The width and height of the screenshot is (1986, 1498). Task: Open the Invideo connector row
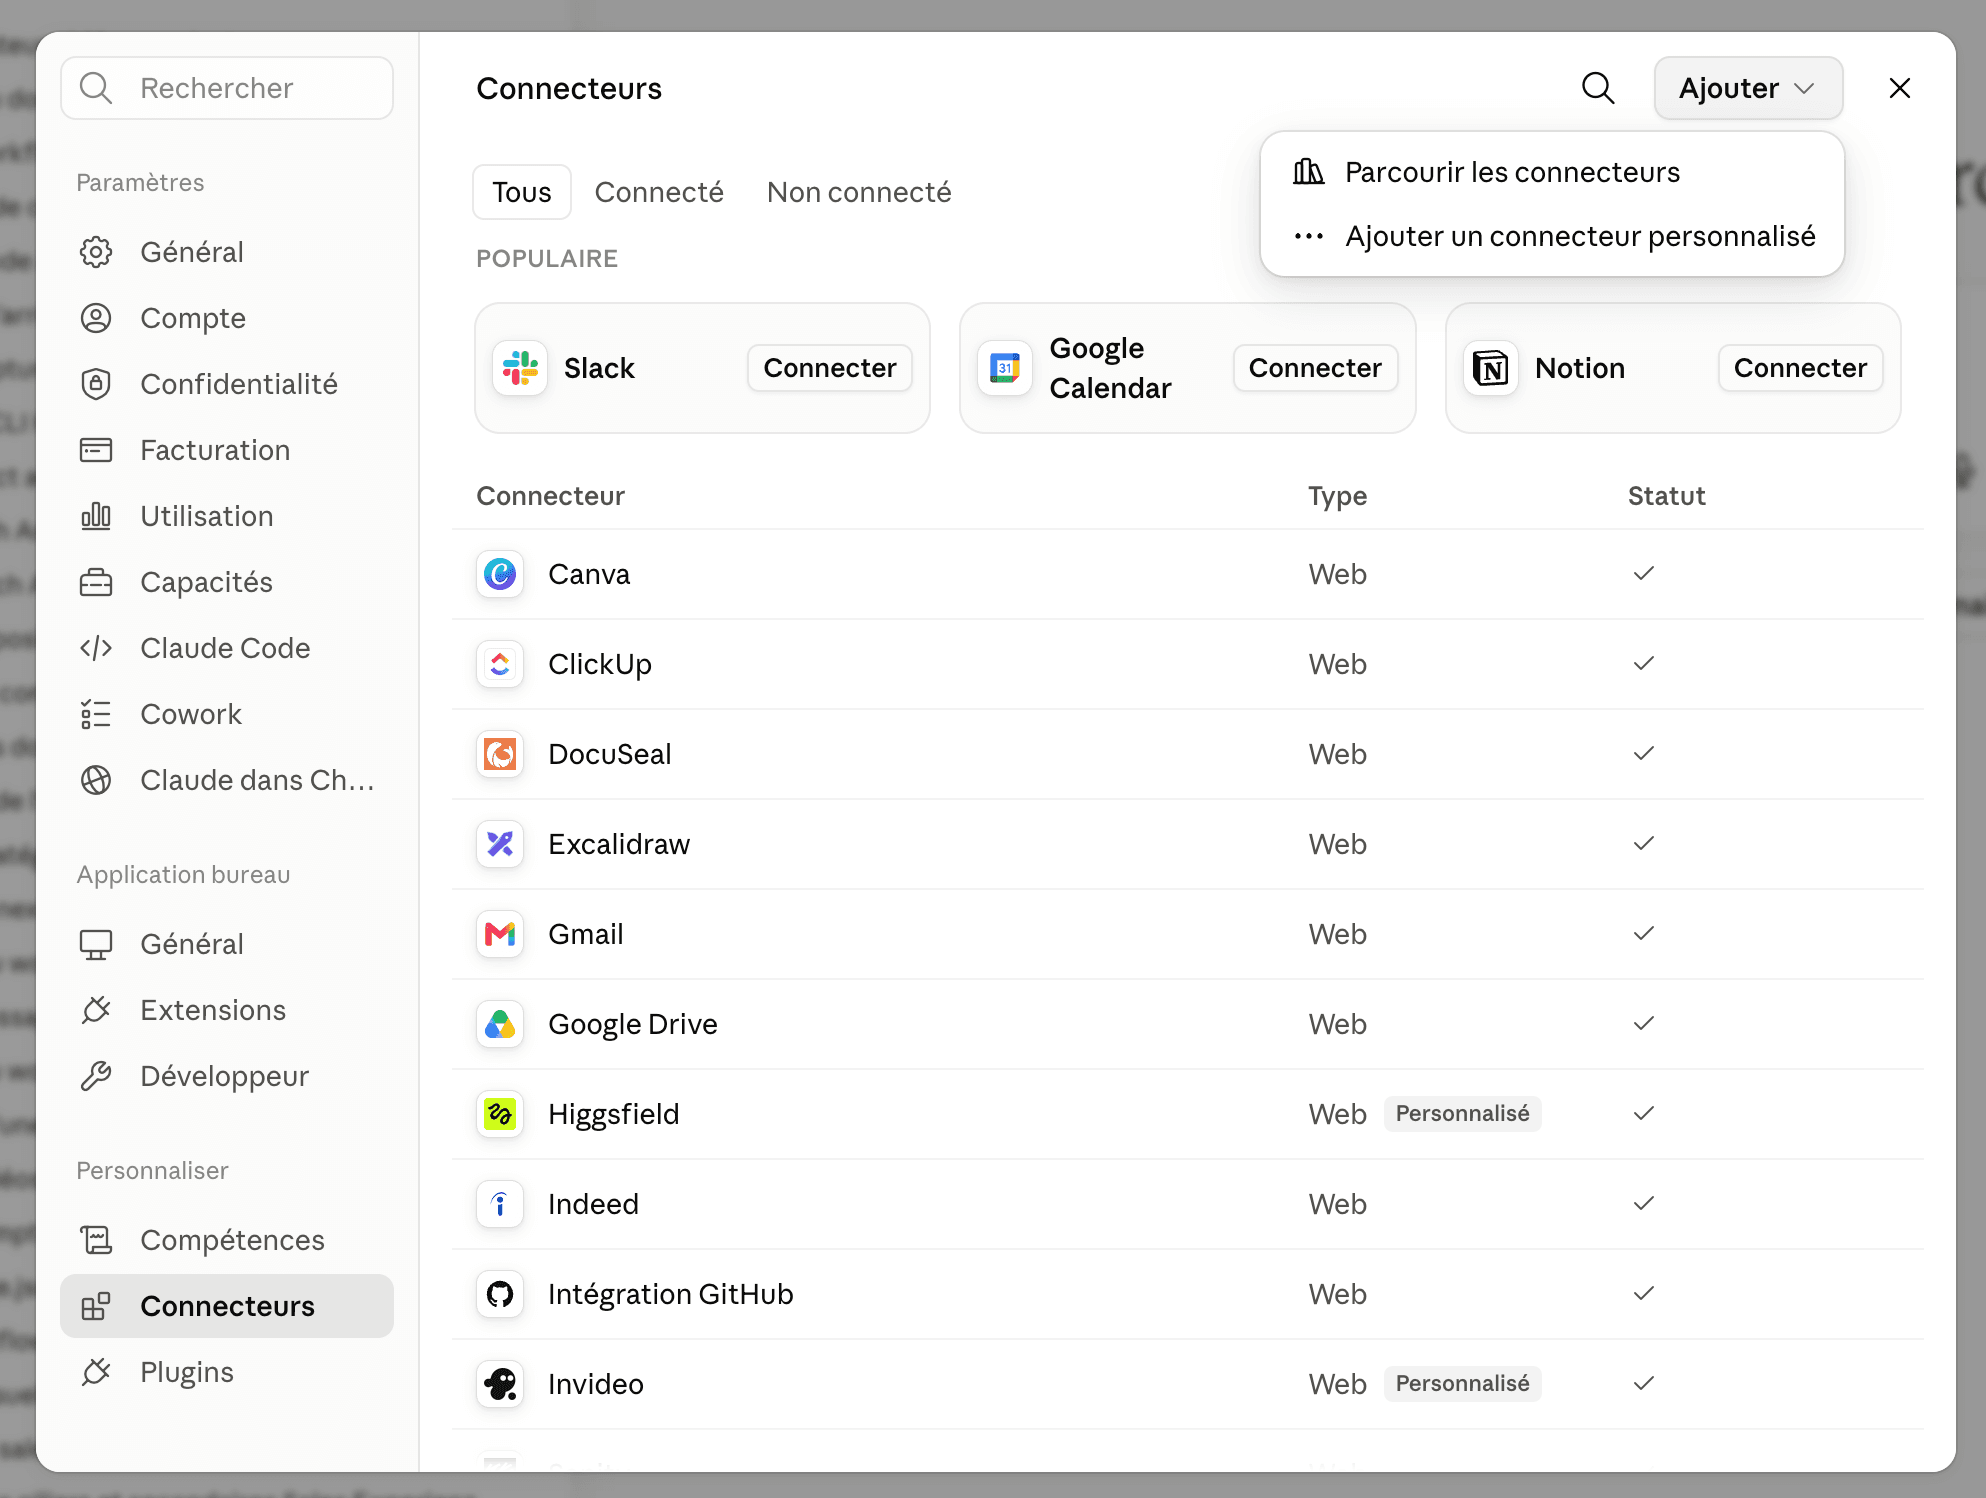pyautogui.click(x=1188, y=1384)
